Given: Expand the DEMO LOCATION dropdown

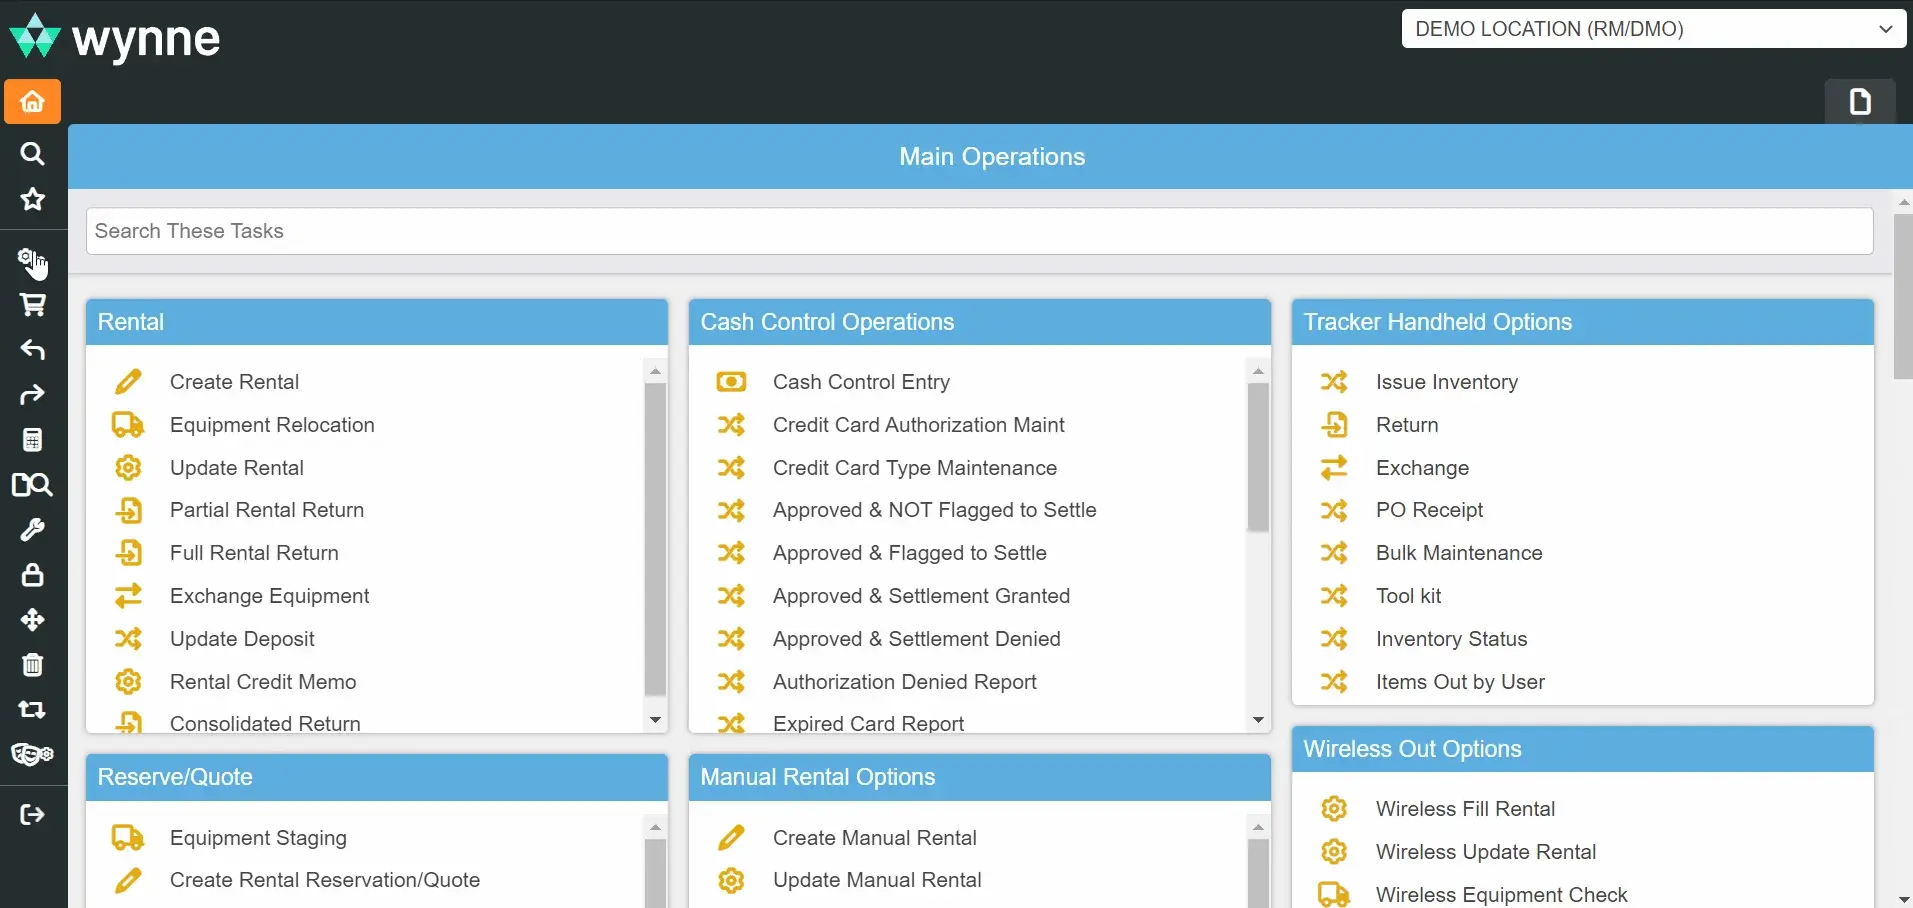Looking at the screenshot, I should click(x=1886, y=29).
